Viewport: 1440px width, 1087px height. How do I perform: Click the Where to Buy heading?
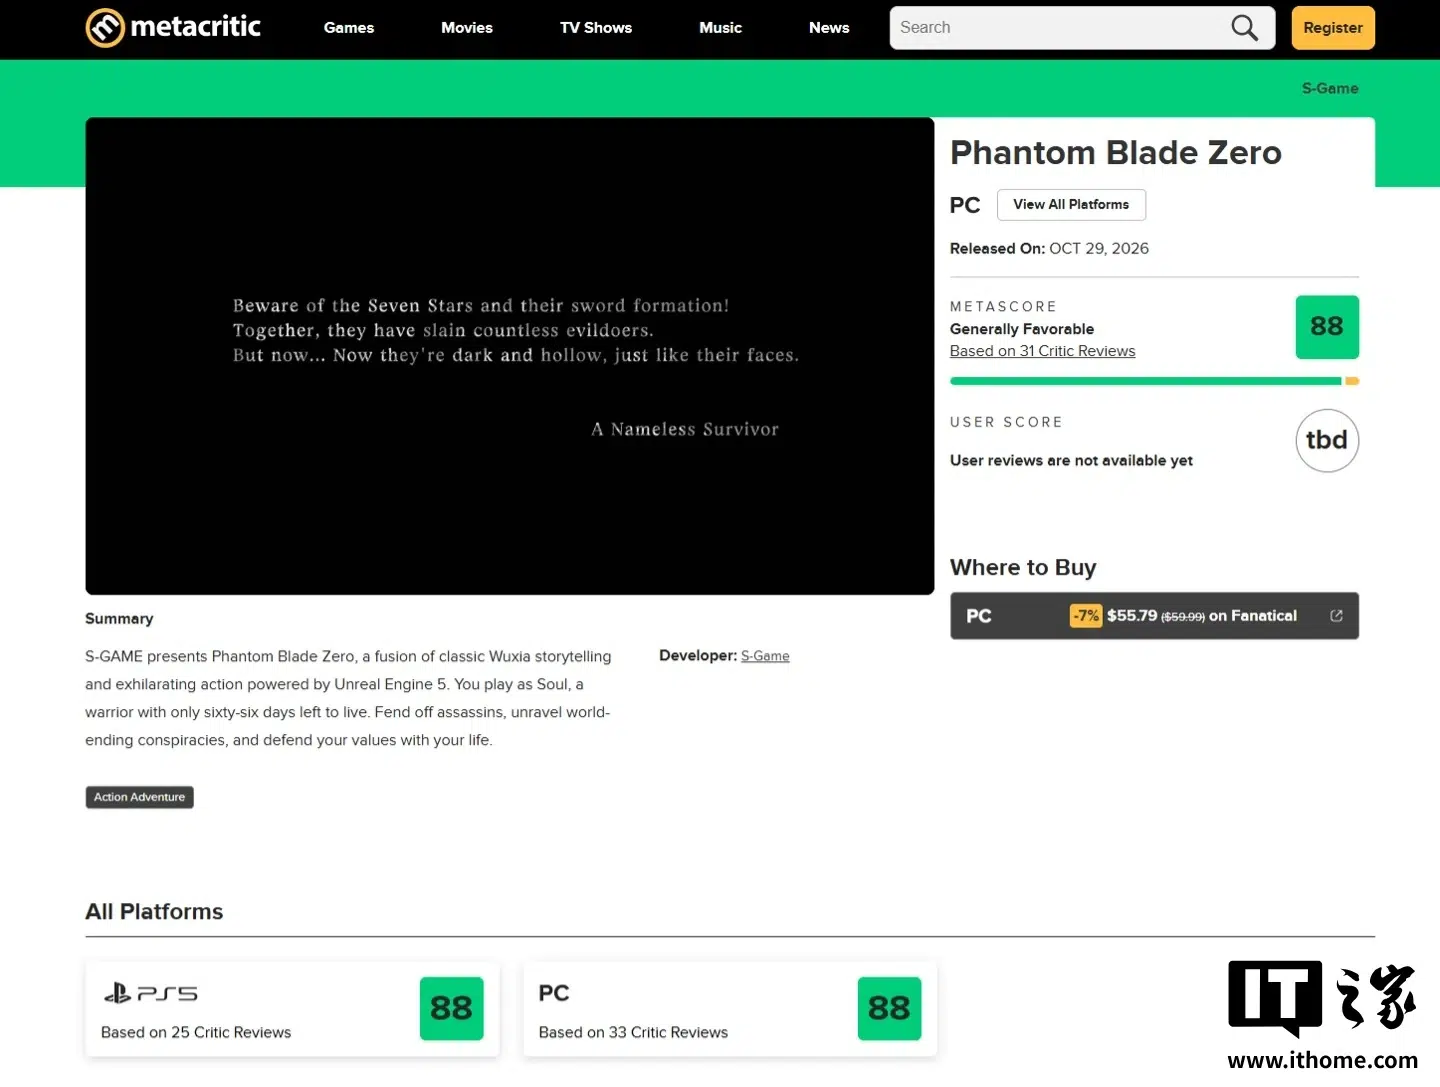(1023, 568)
